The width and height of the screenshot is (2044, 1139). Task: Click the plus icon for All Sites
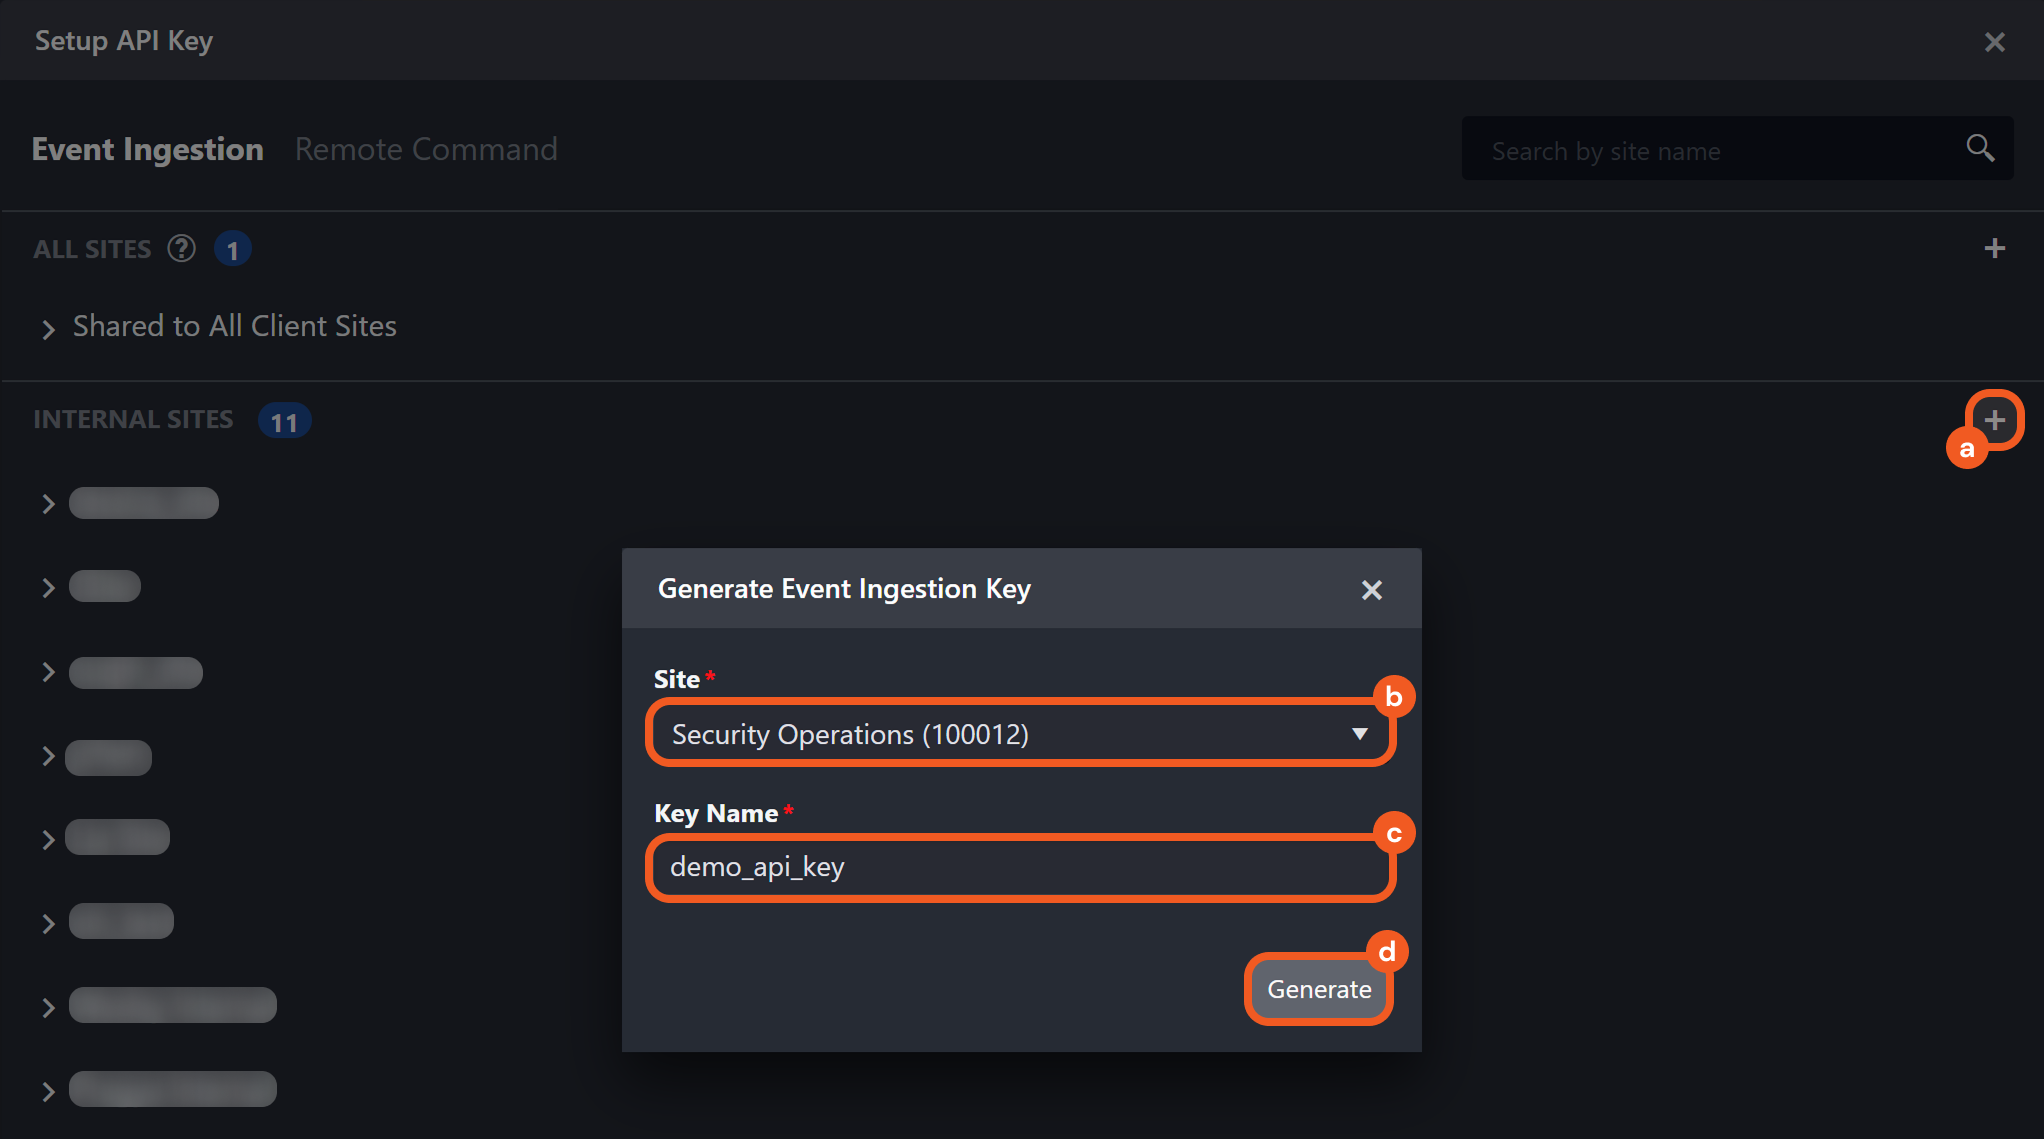(x=1994, y=248)
